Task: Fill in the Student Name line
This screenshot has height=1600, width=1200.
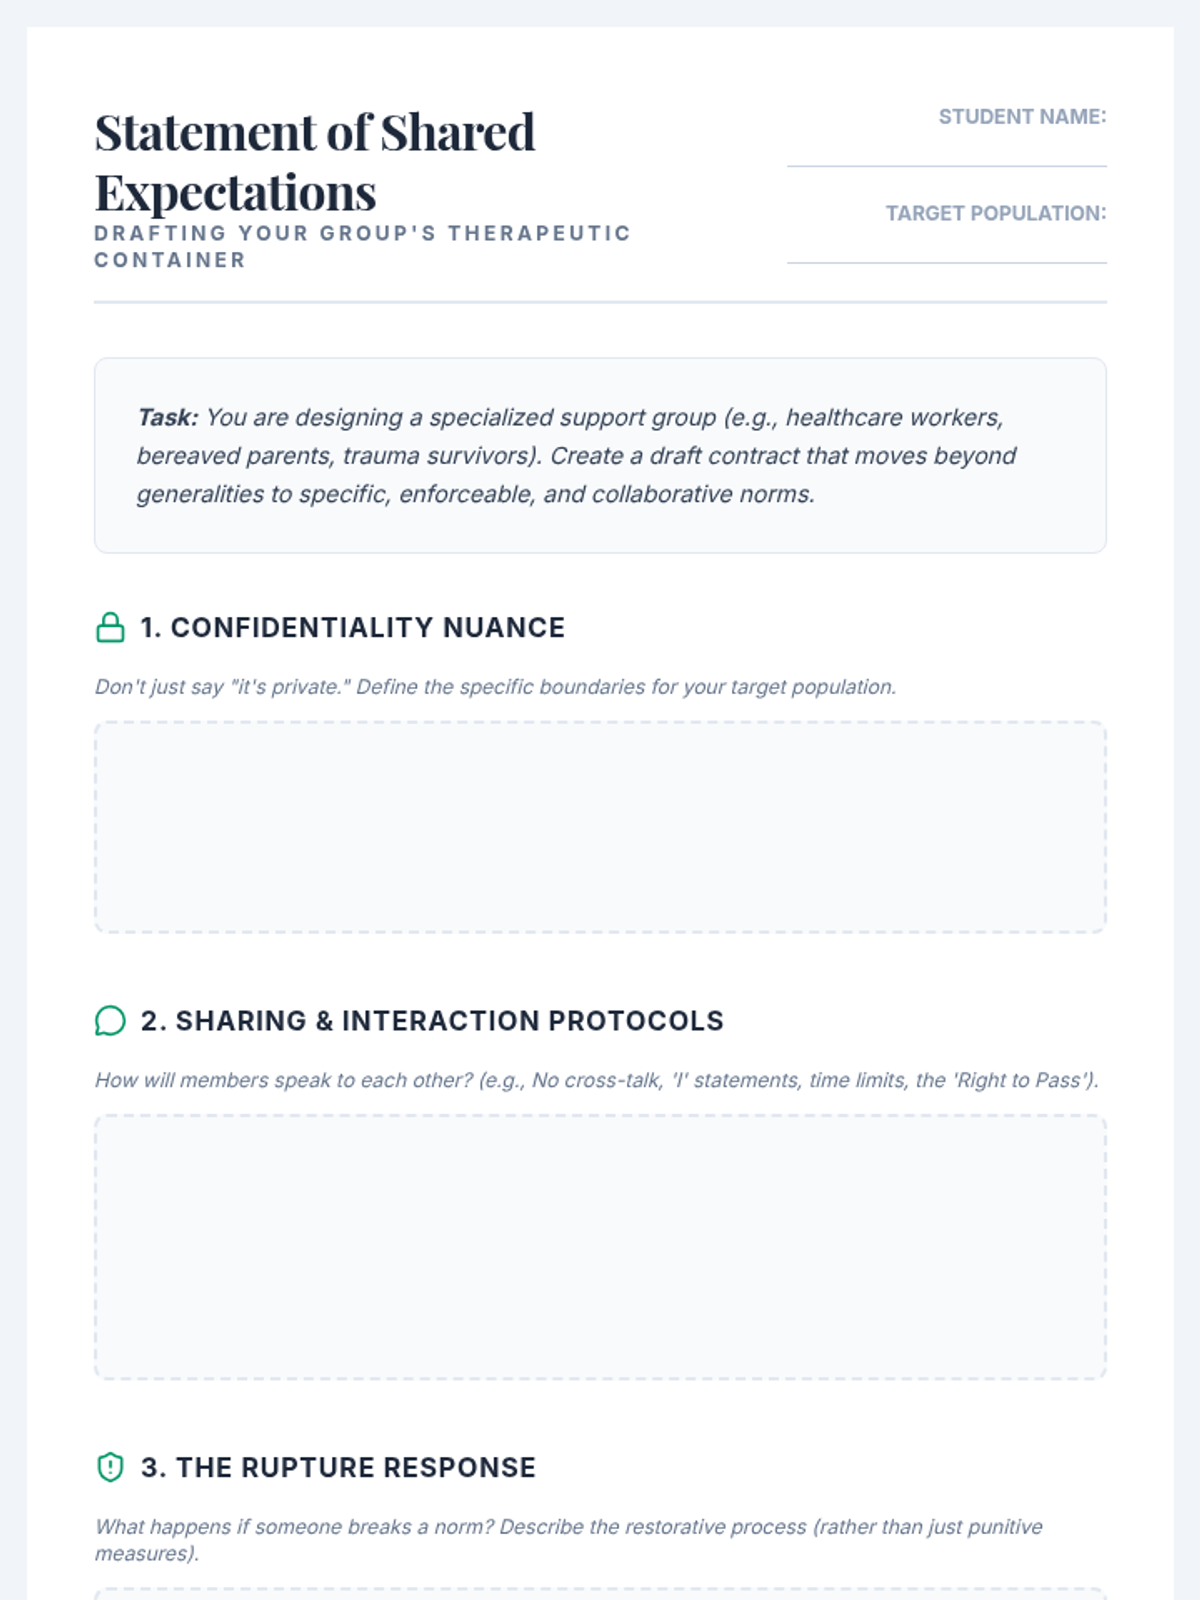Action: coord(946,148)
